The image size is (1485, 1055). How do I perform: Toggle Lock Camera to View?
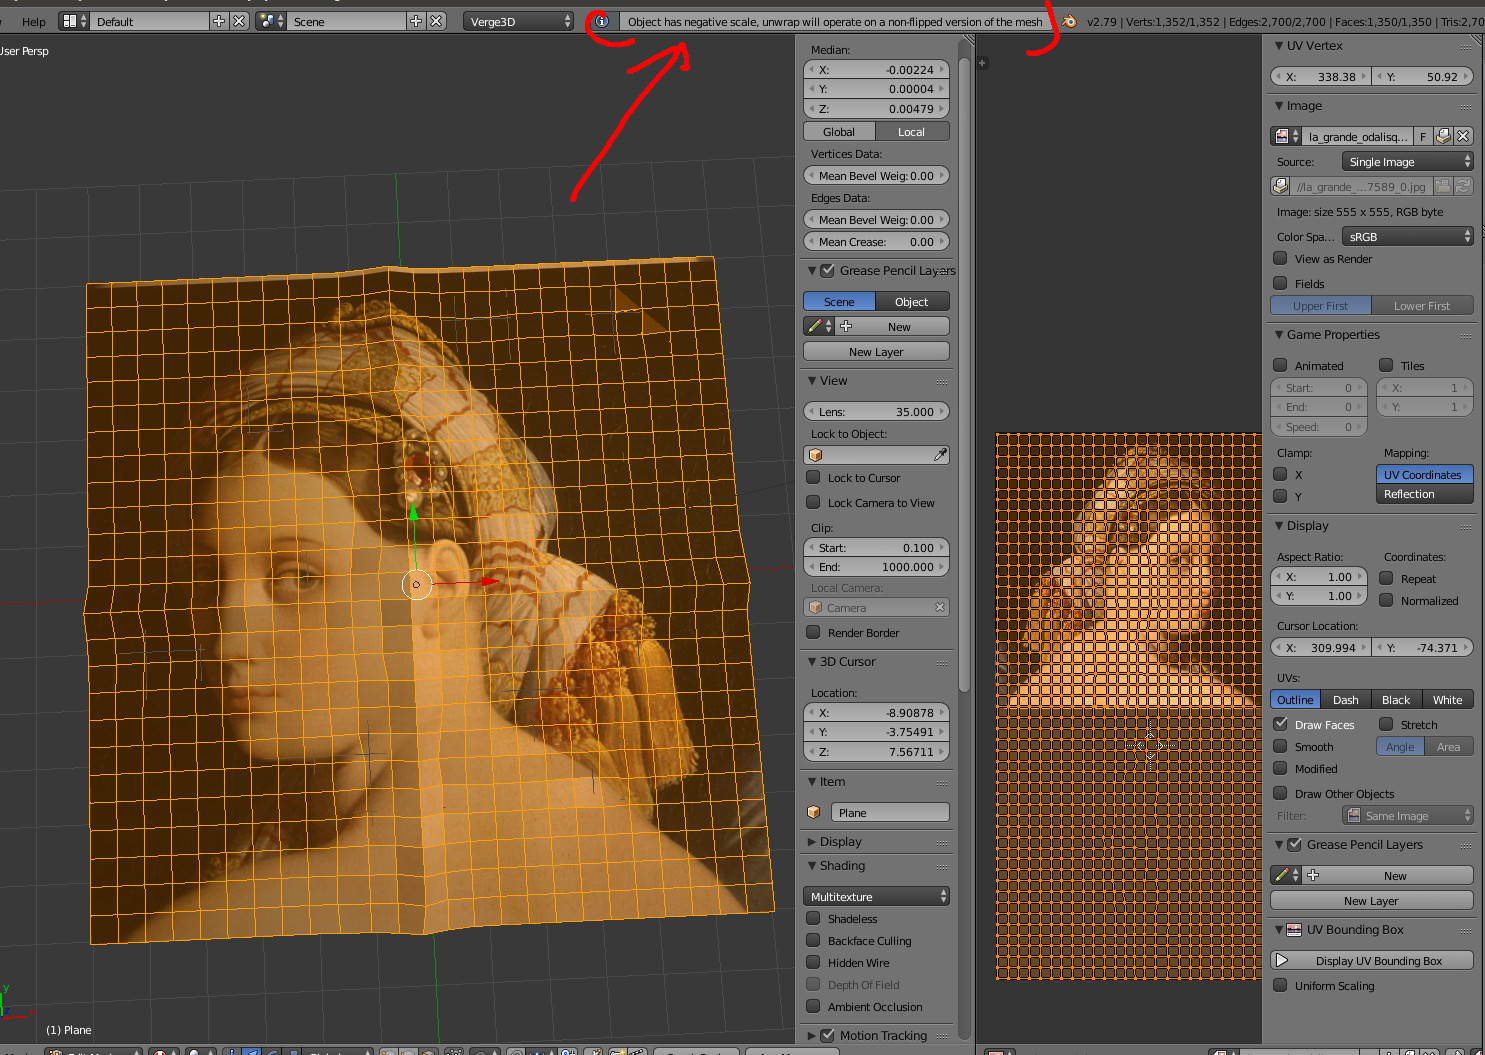813,502
